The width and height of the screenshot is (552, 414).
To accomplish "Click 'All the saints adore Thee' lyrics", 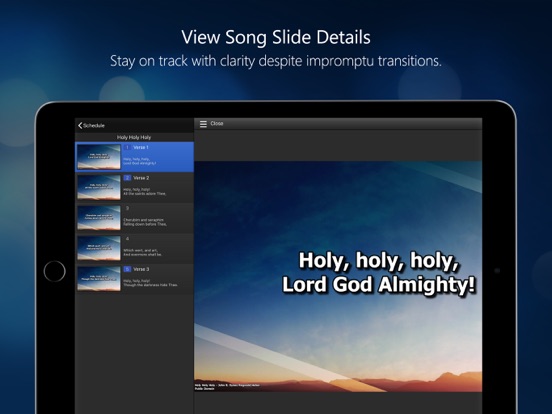I will (144, 194).
